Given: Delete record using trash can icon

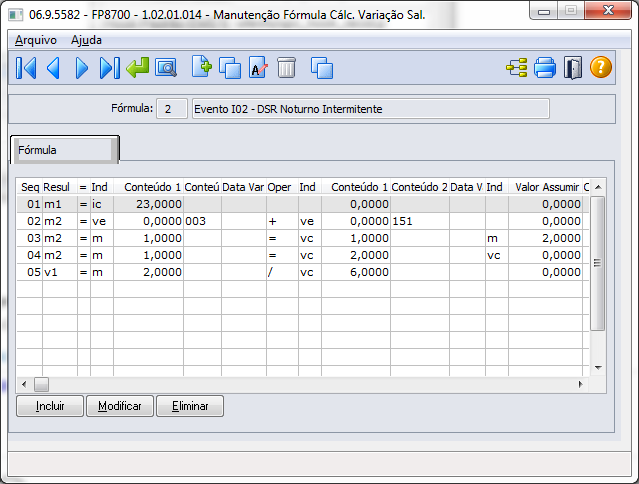Looking at the screenshot, I should click(286, 68).
